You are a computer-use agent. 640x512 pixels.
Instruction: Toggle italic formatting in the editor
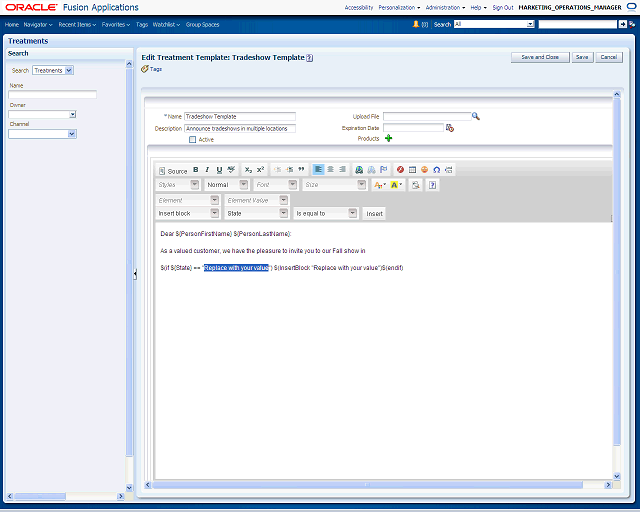(207, 170)
